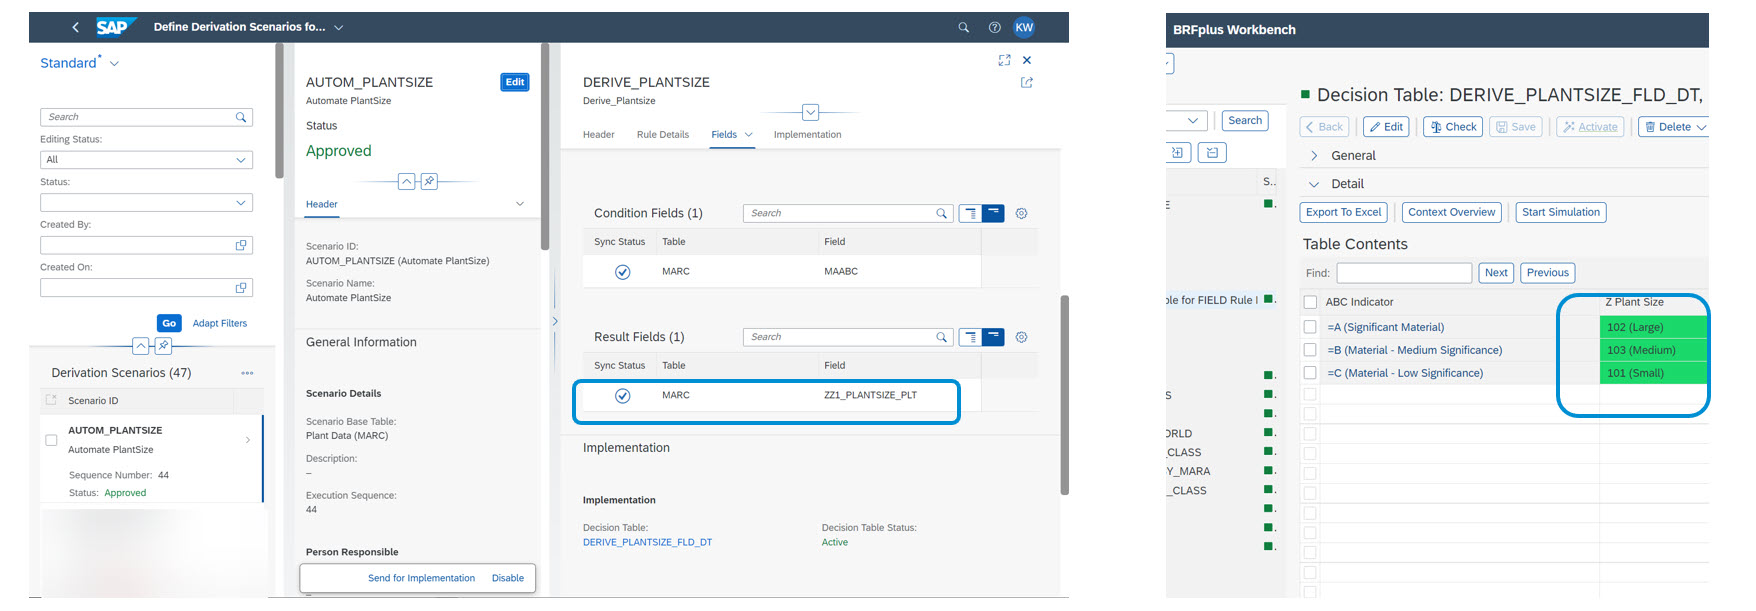Select Condition Fields compact row view icon

click(993, 213)
